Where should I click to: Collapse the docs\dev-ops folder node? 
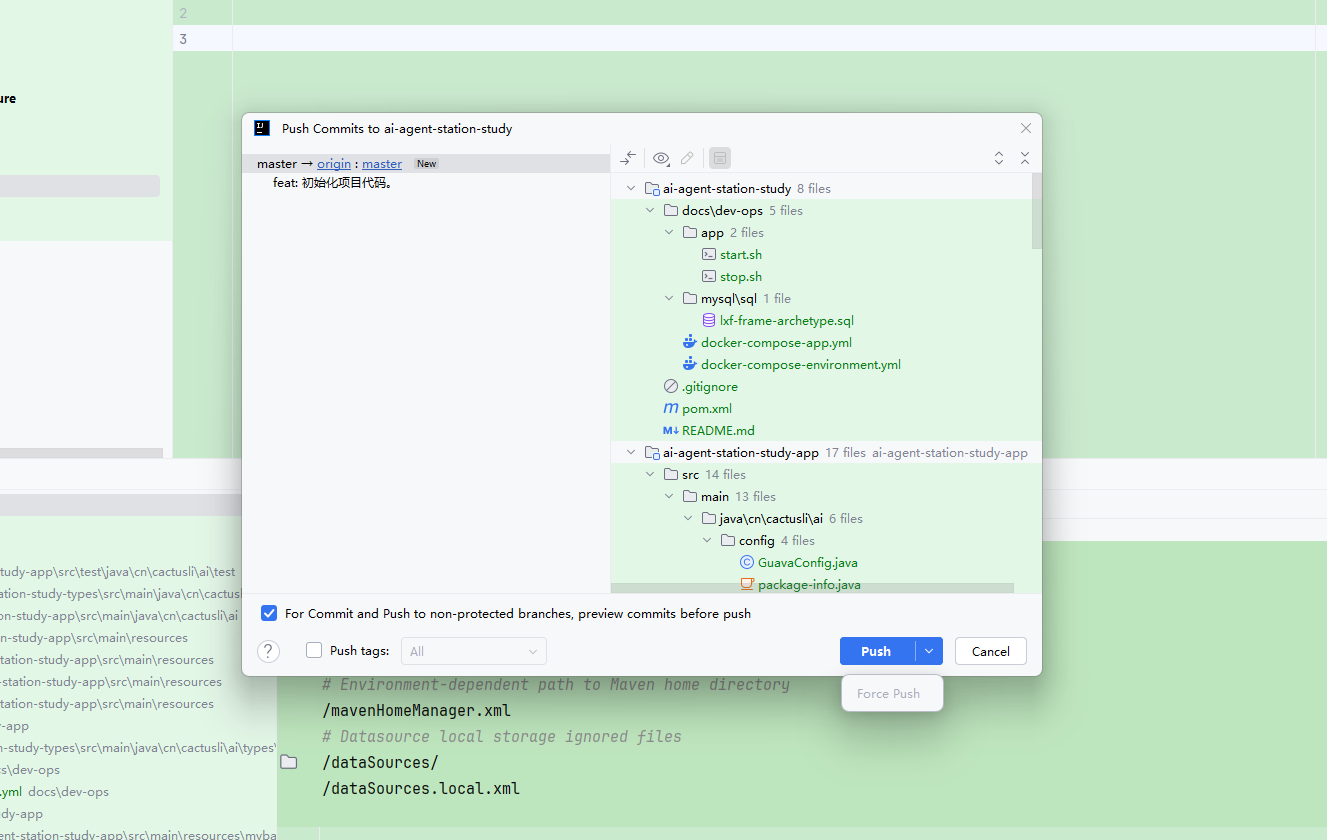pyautogui.click(x=649, y=211)
